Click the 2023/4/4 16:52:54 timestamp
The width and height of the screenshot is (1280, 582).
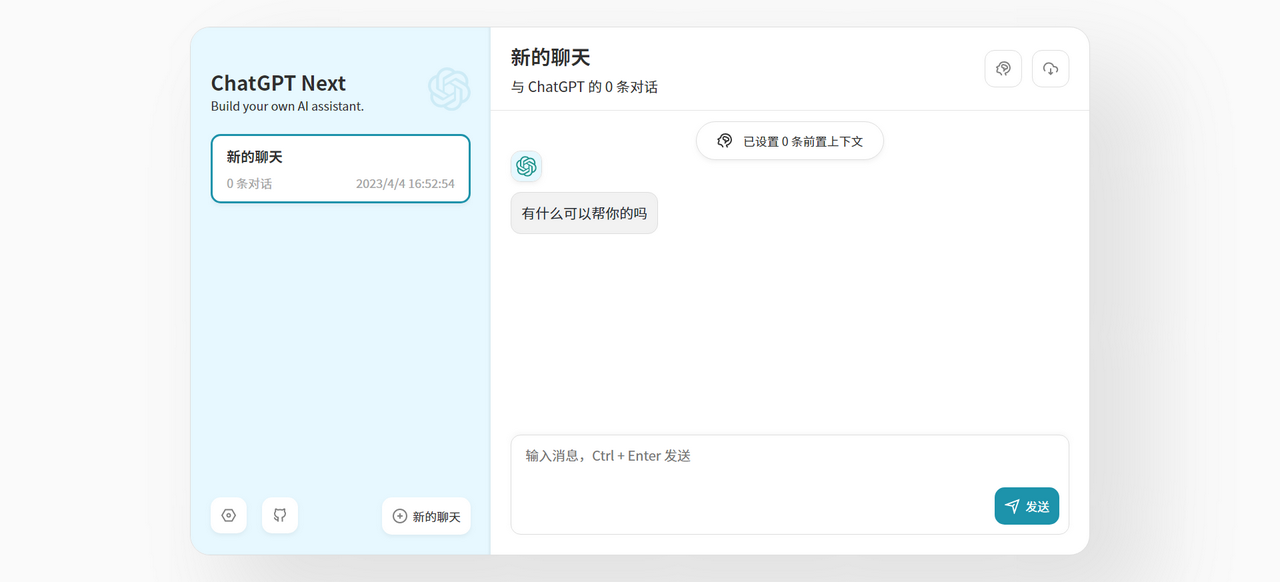pyautogui.click(x=405, y=184)
